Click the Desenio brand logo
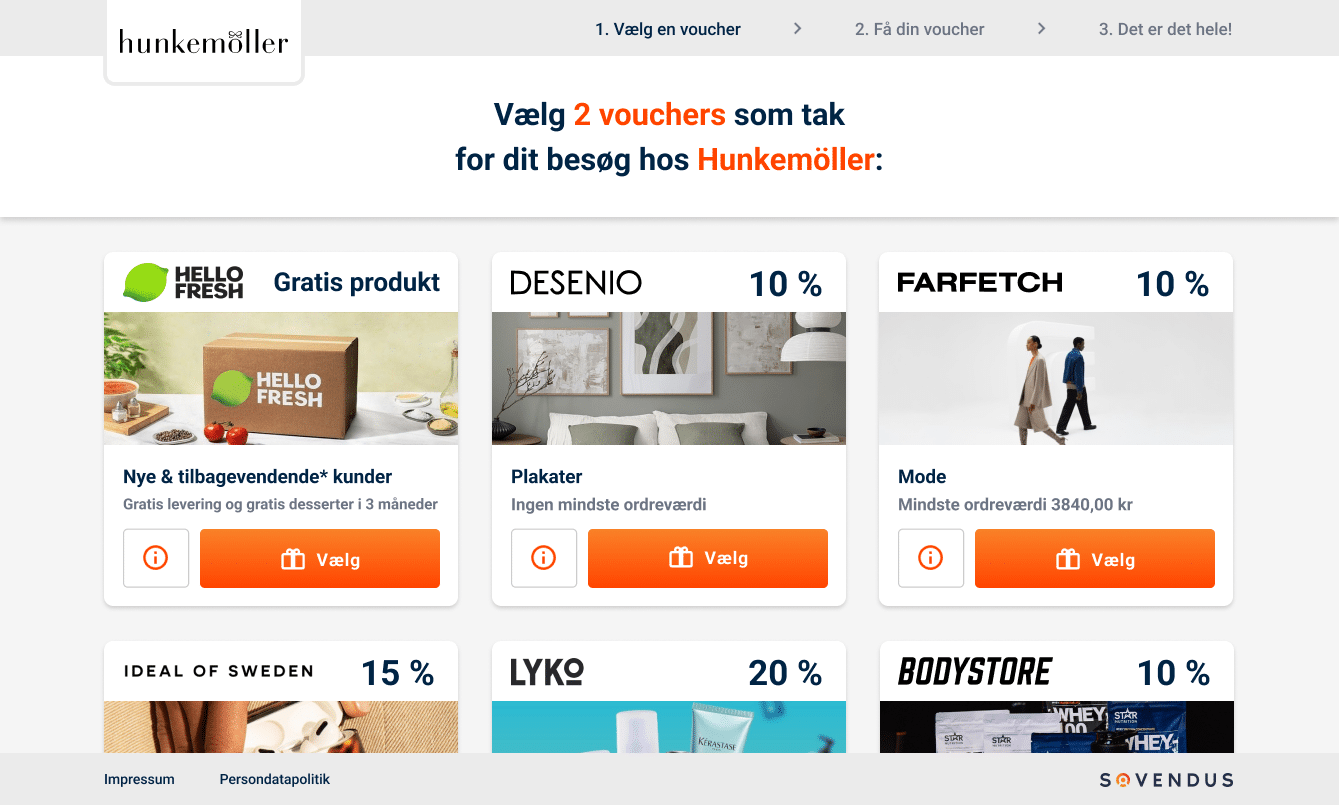This screenshot has width=1339, height=805. pyautogui.click(x=576, y=283)
